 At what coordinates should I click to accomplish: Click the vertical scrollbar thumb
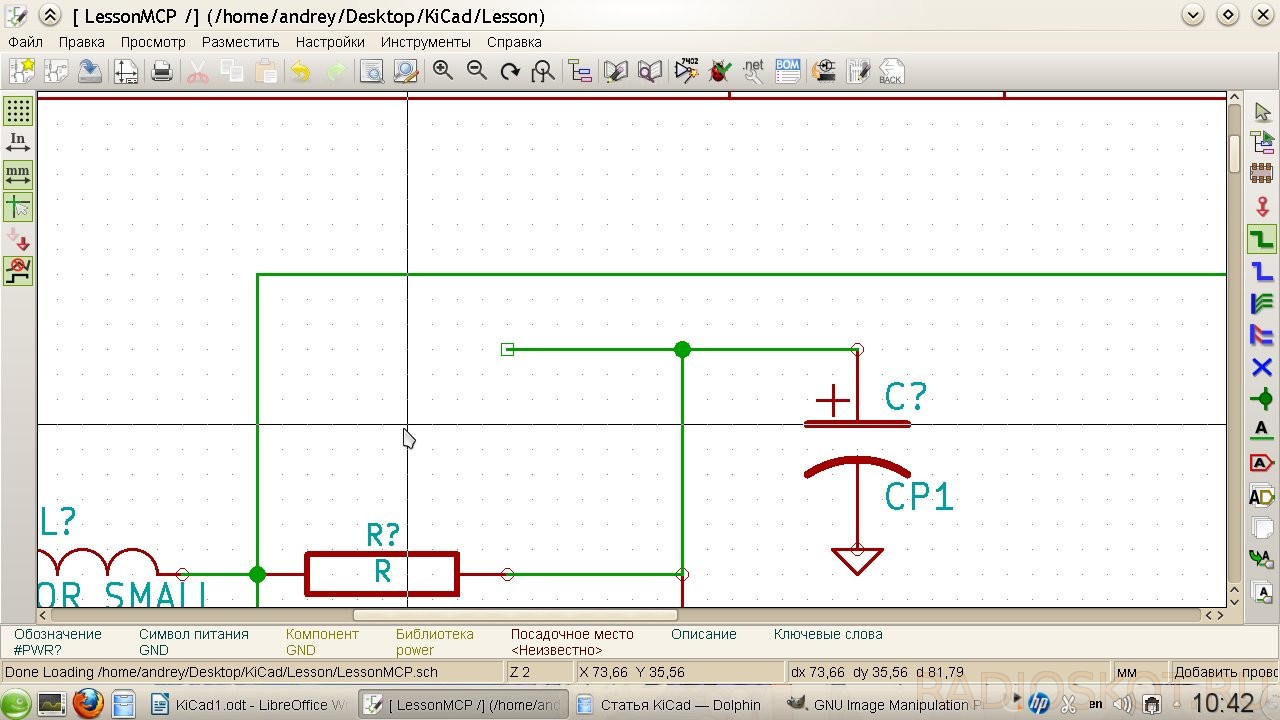[x=1235, y=152]
